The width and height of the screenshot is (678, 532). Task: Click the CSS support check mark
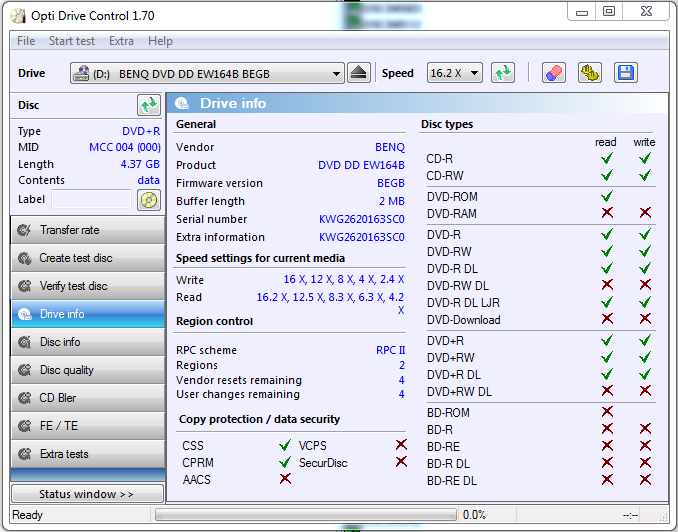point(285,445)
